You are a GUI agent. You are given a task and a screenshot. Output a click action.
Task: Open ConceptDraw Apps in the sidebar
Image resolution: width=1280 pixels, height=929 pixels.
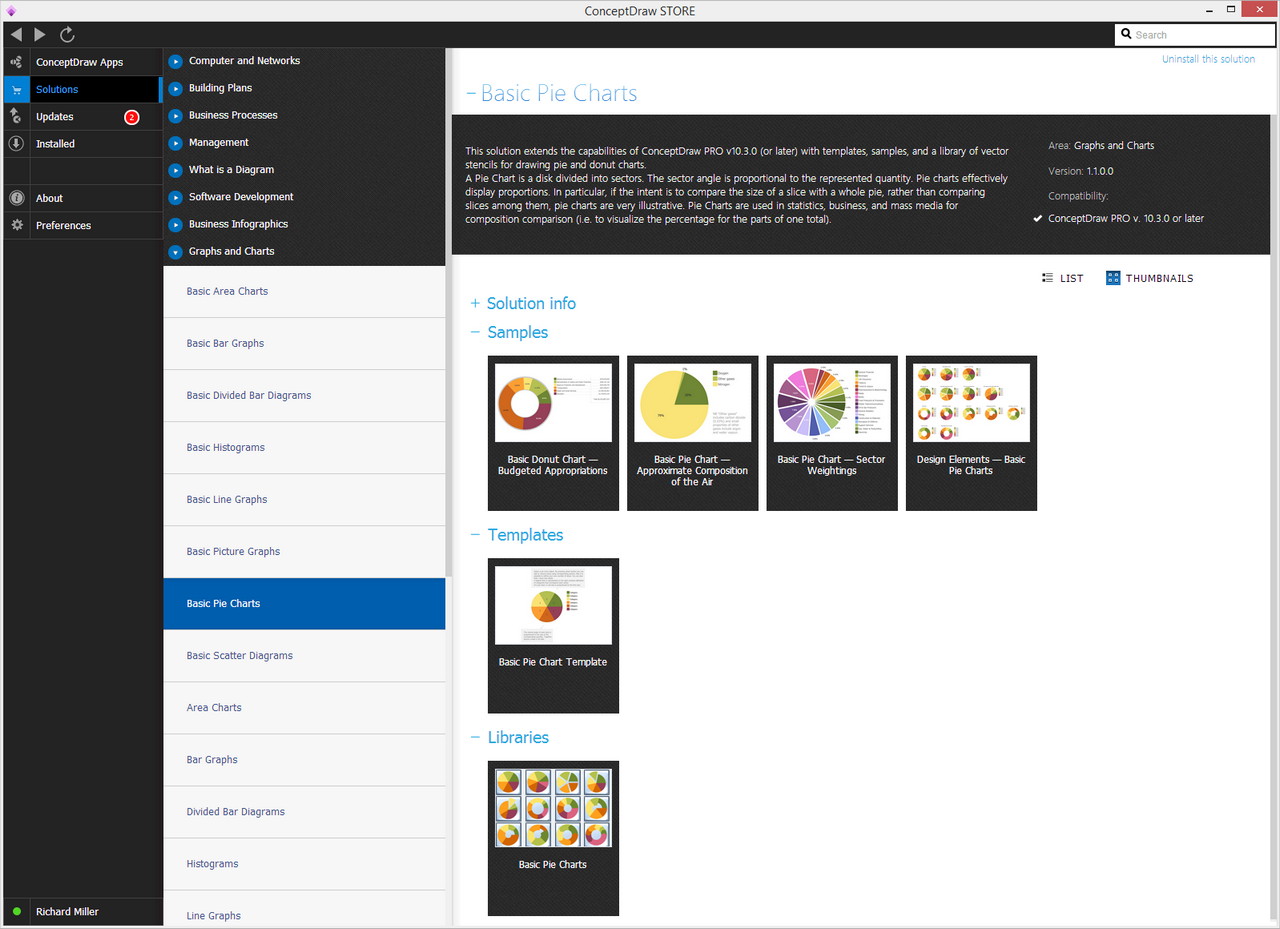[x=83, y=62]
